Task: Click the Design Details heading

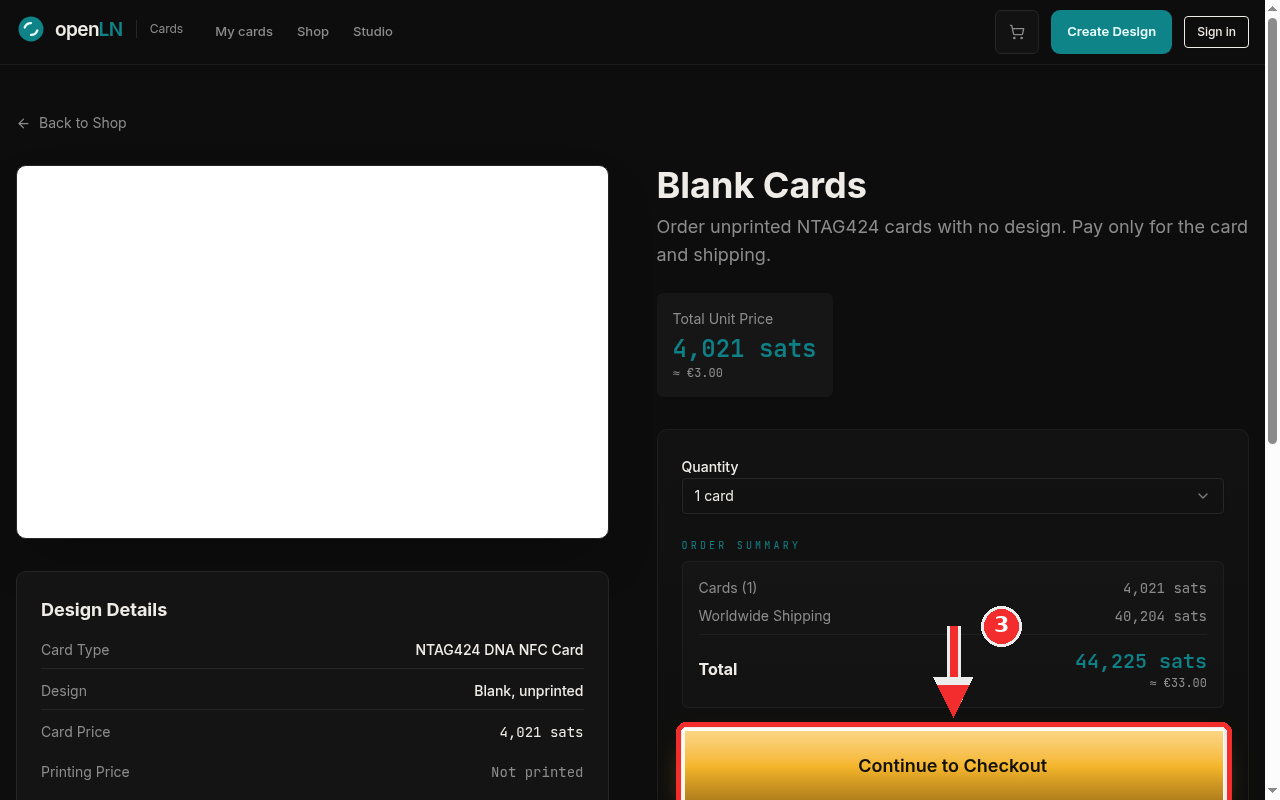Action: [x=104, y=610]
